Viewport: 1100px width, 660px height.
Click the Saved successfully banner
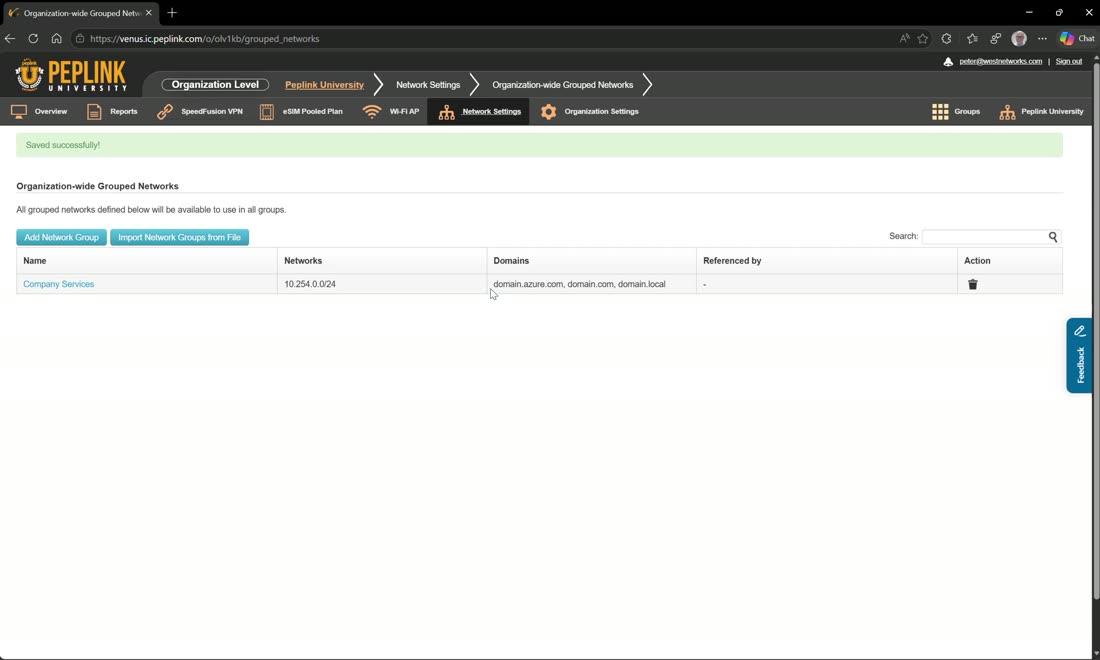(x=539, y=145)
